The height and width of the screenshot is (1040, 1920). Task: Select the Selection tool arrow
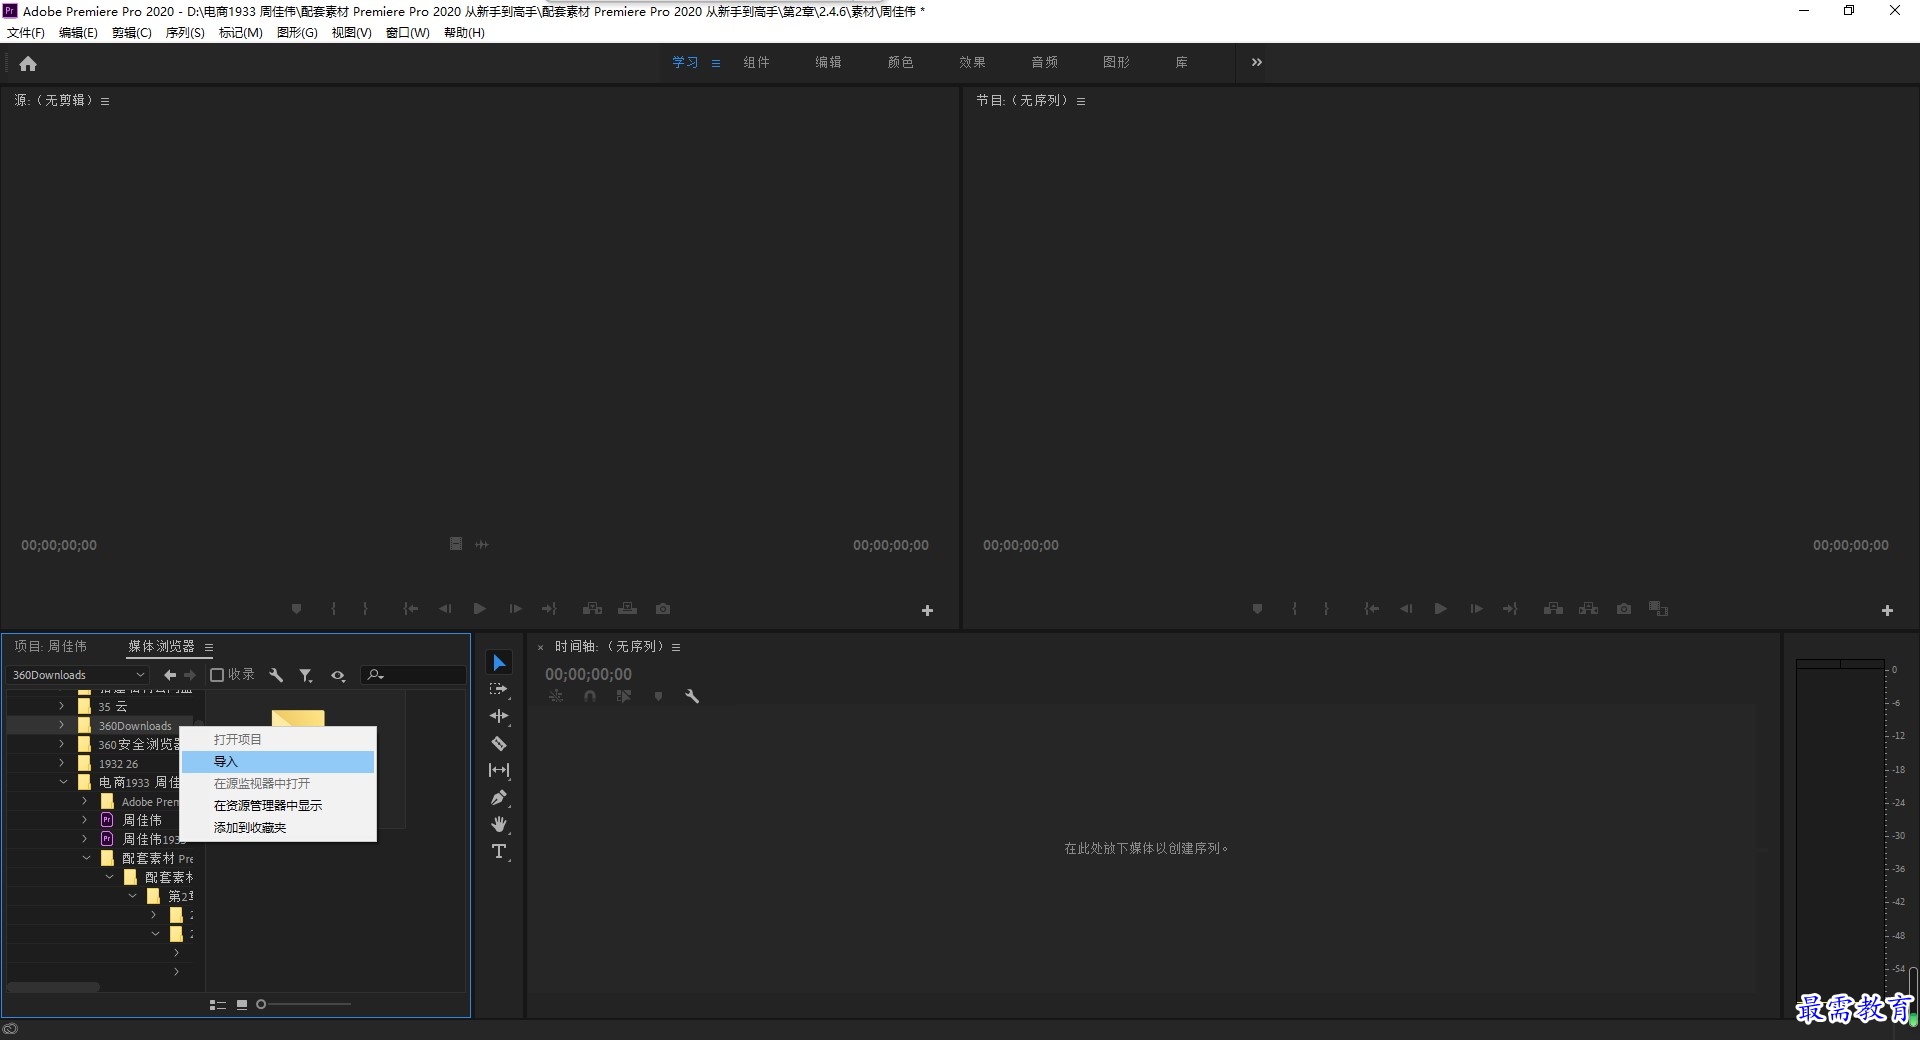499,663
